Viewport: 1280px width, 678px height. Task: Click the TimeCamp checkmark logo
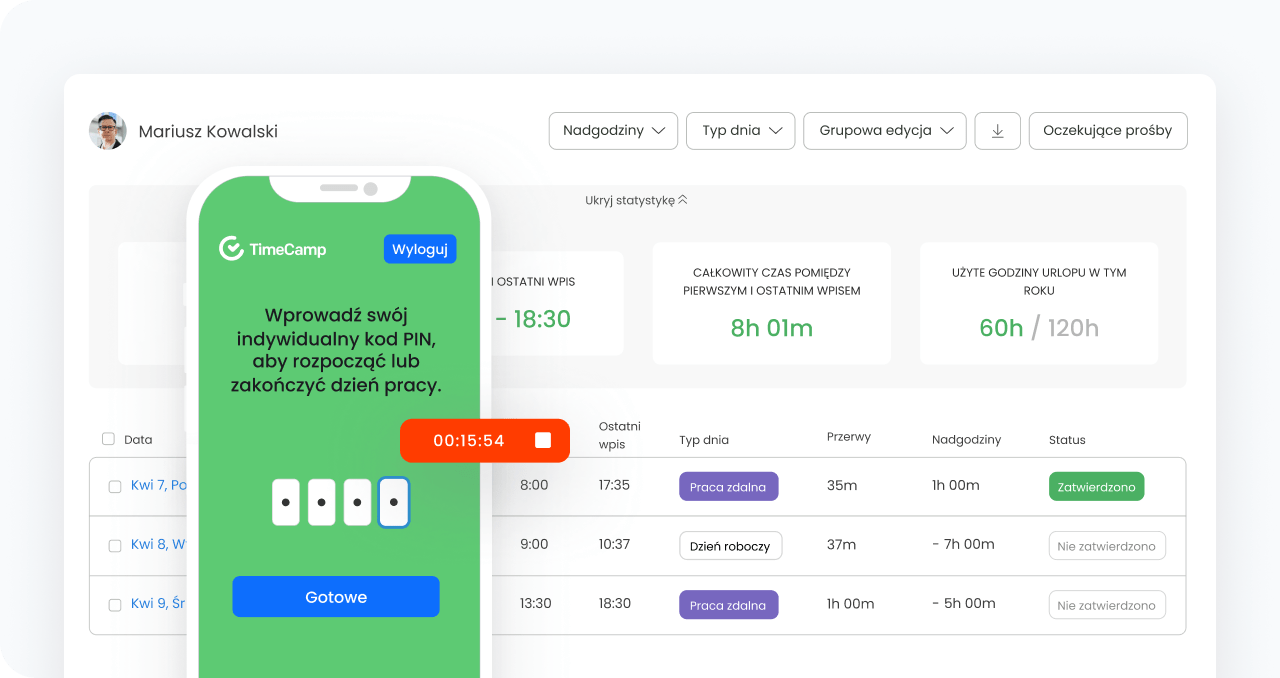click(x=231, y=248)
